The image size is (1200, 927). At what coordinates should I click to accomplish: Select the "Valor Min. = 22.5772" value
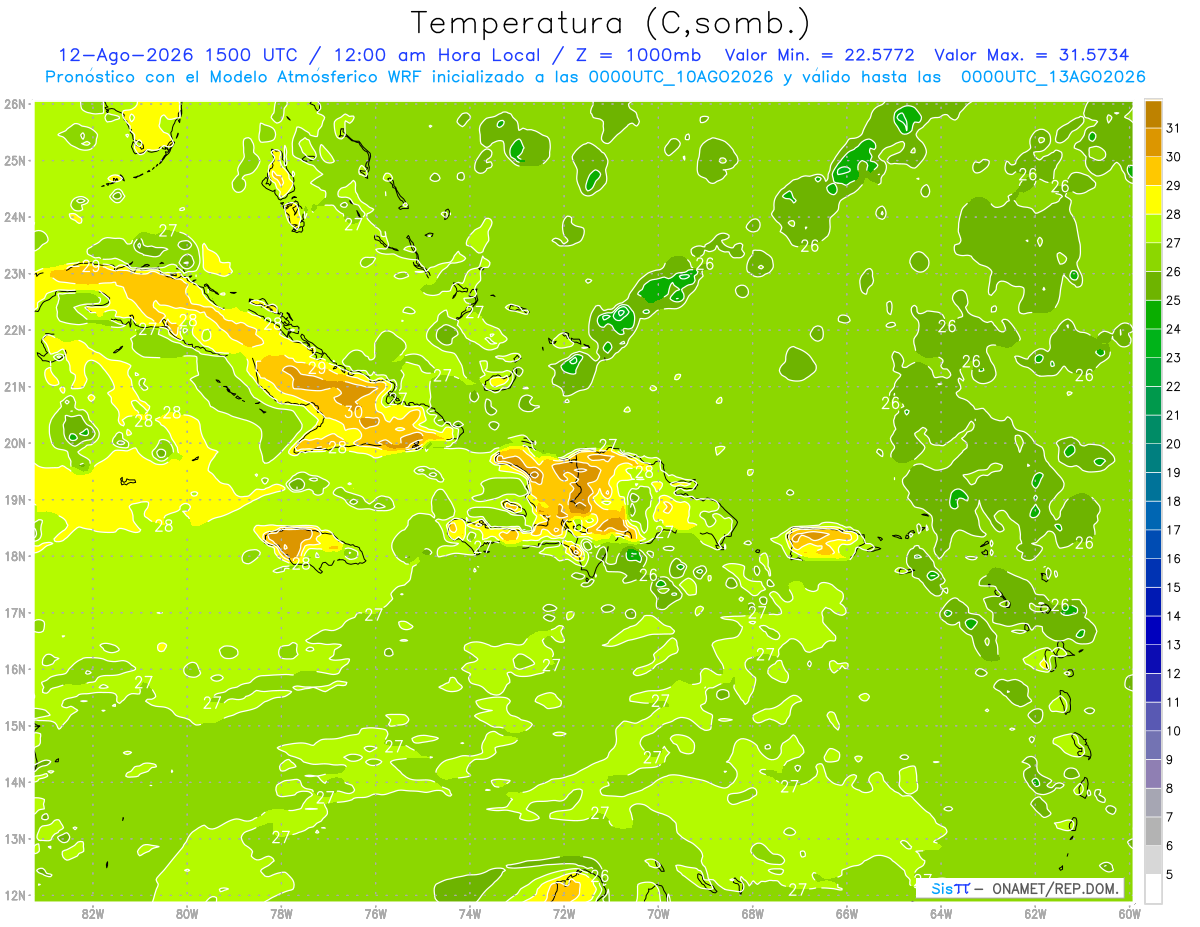[819, 55]
